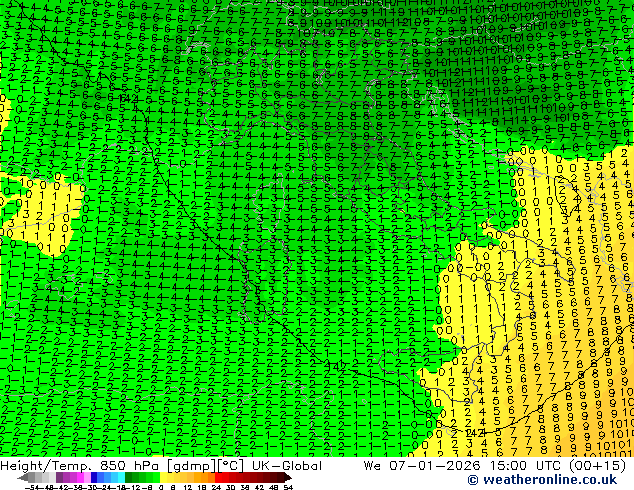Click the '15:00 UTC' time text
634x490 pixels.
526,466
